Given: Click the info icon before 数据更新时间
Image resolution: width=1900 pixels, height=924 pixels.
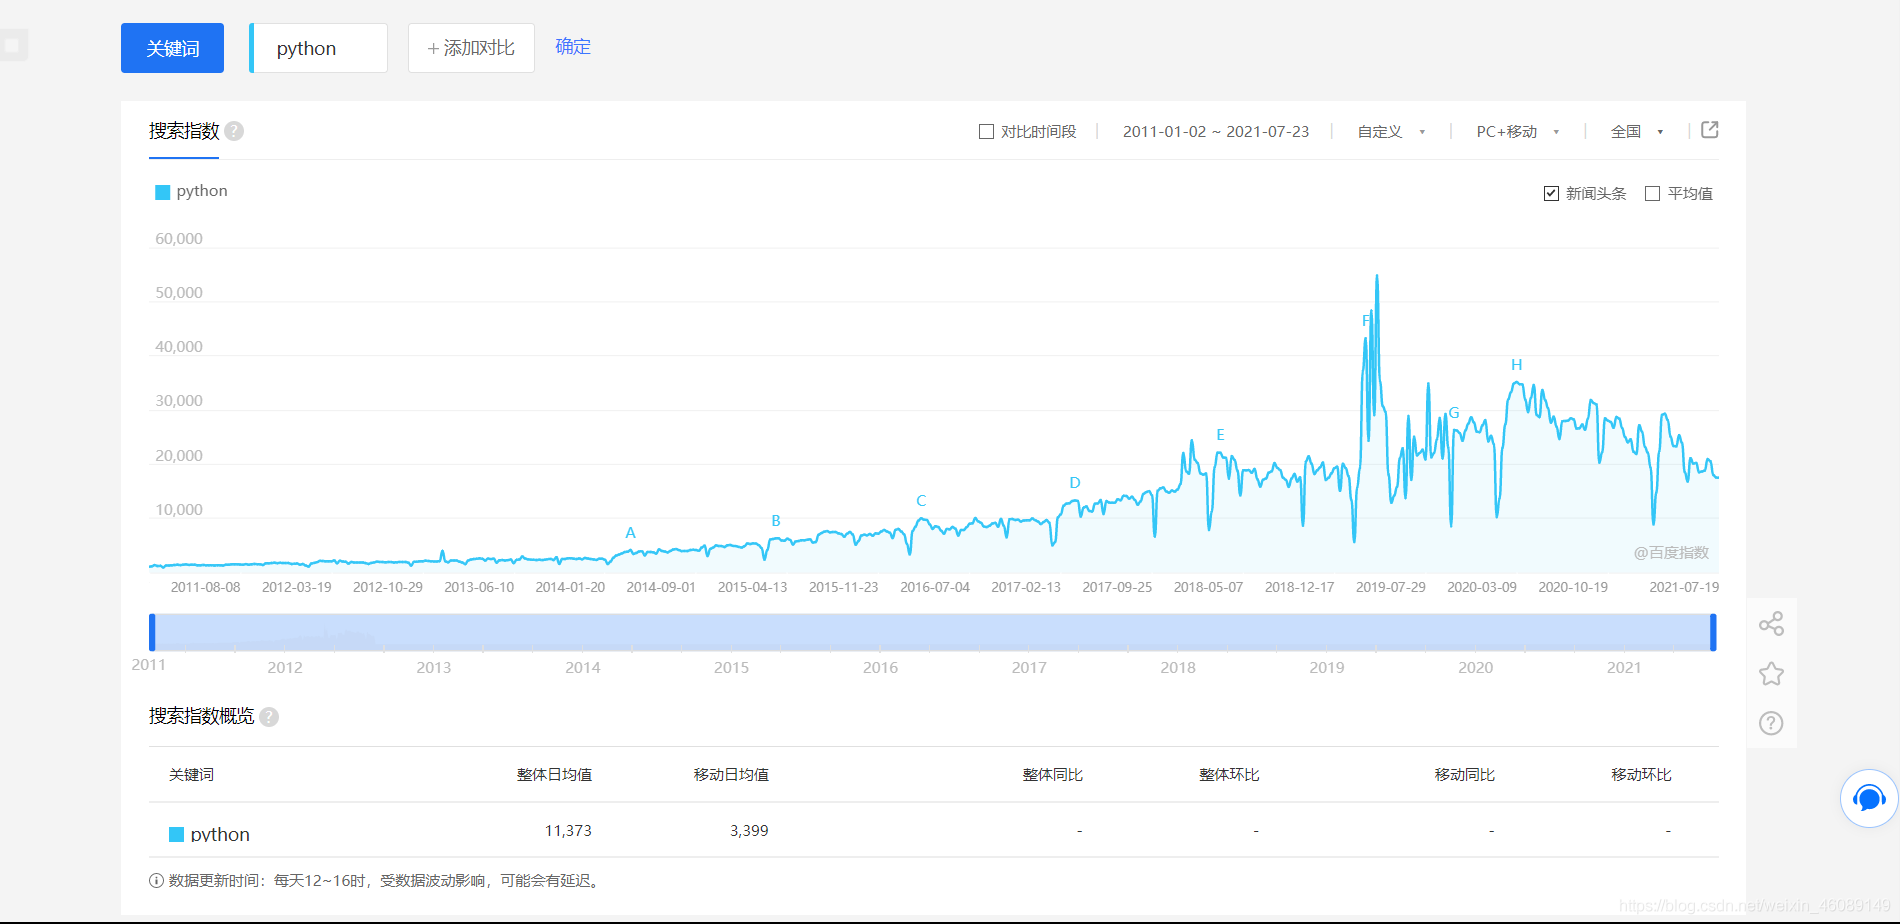Looking at the screenshot, I should 156,881.
